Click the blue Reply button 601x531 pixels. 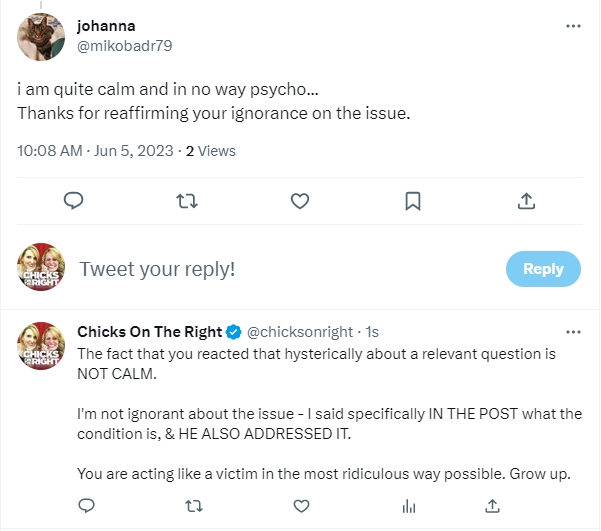click(x=543, y=269)
